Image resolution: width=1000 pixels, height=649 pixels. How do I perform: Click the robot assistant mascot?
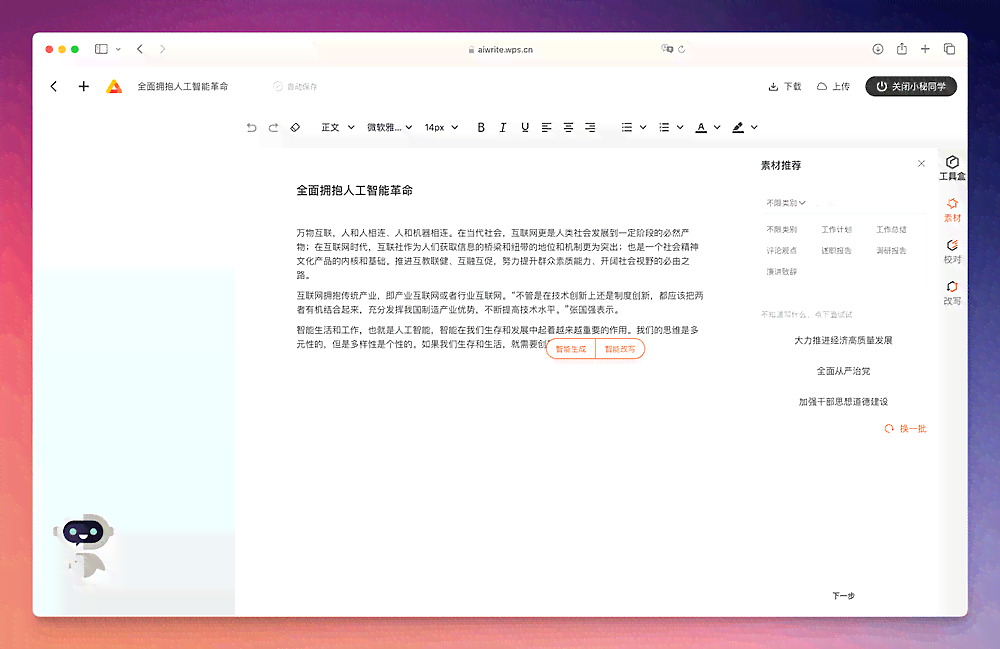coord(85,549)
